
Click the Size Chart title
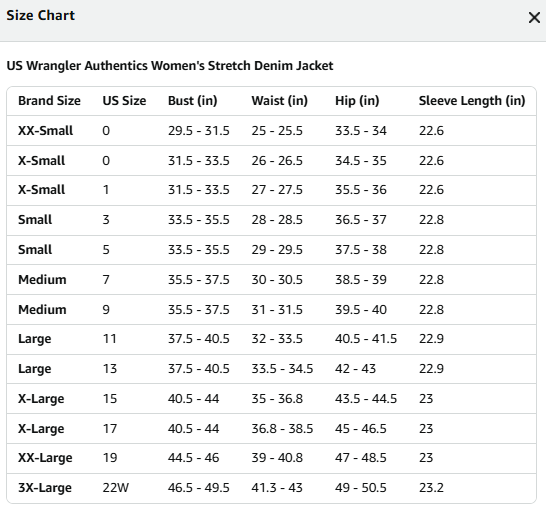click(40, 15)
